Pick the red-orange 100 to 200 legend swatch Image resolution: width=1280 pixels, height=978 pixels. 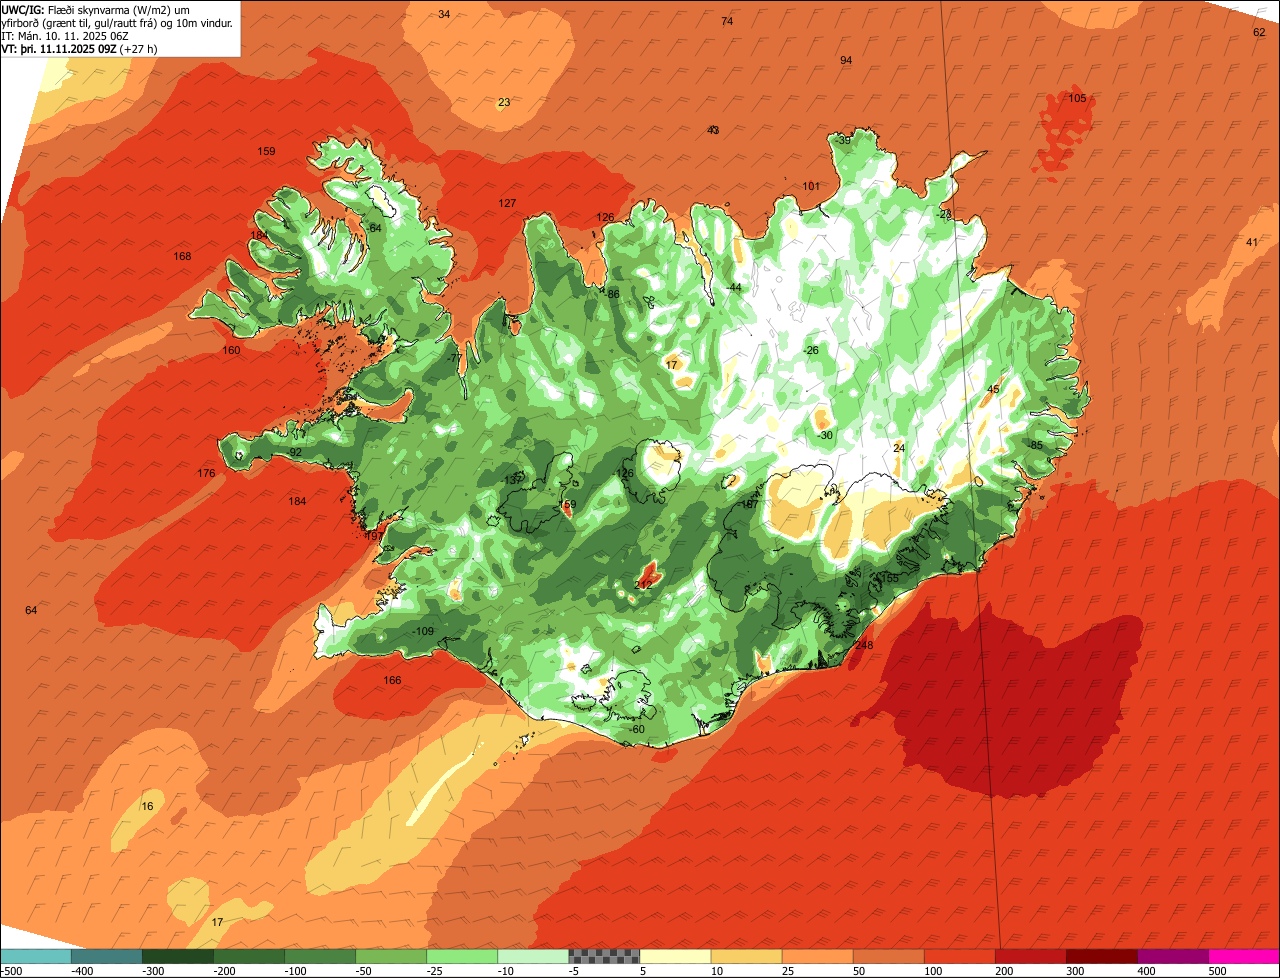pos(959,956)
